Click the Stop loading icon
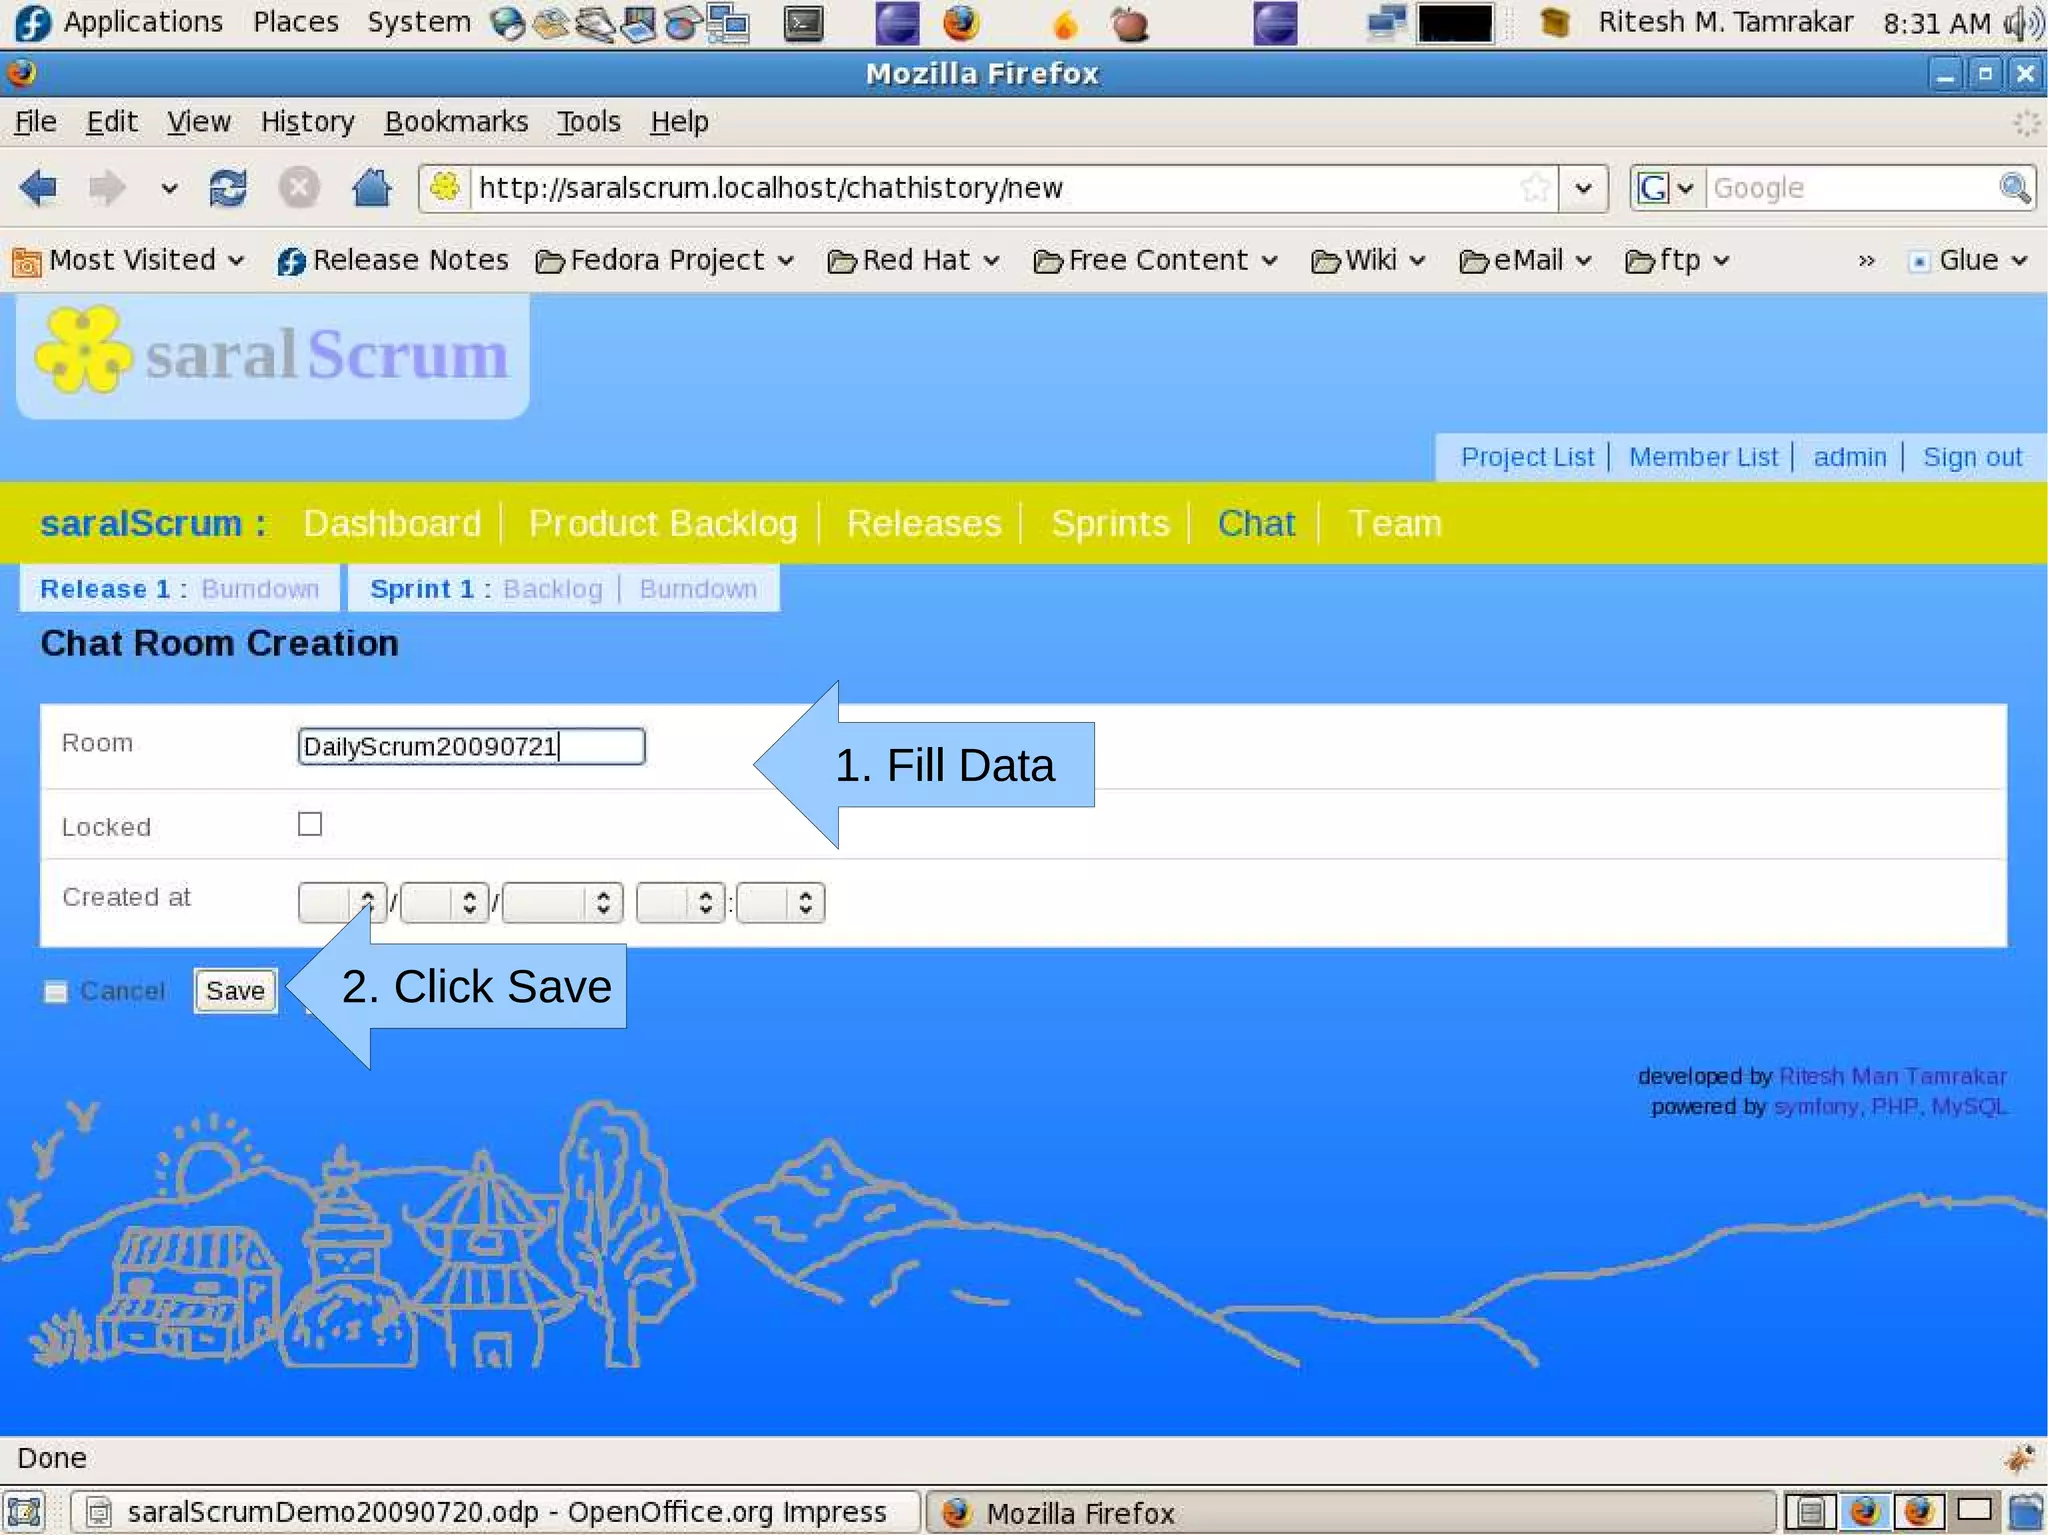 pos(298,187)
